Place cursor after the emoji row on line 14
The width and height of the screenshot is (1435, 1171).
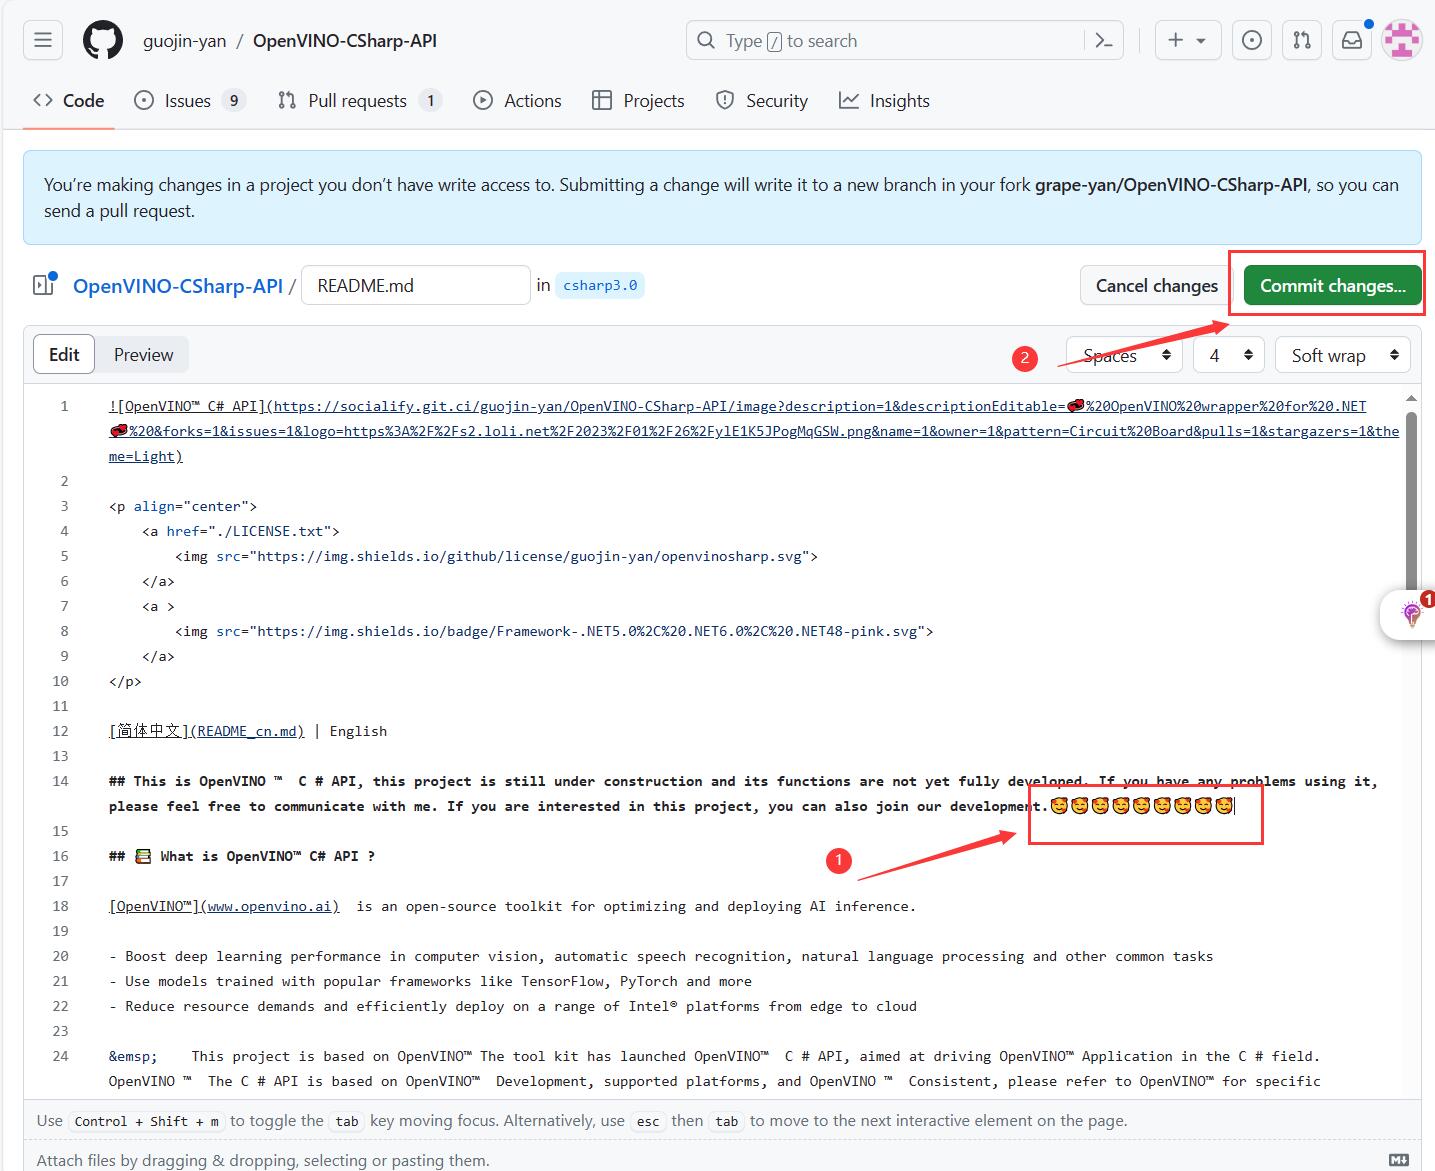coord(1236,806)
